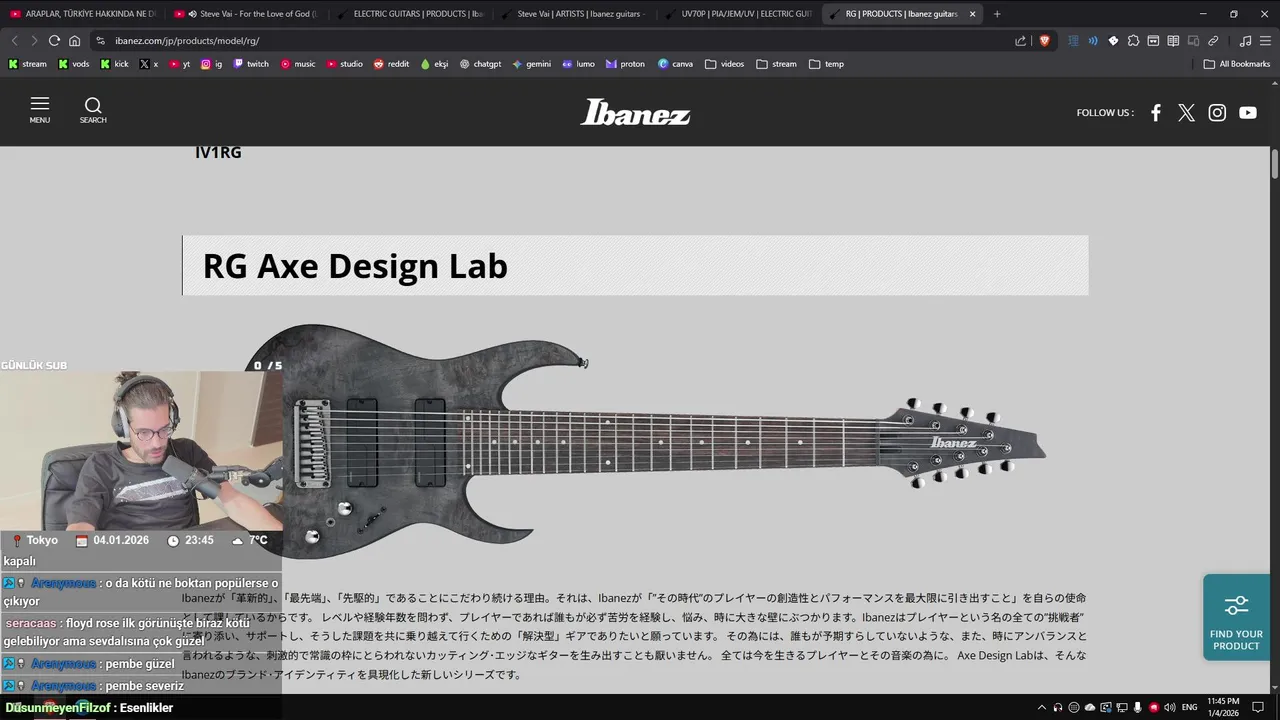The width and height of the screenshot is (1280, 720).
Task: Open the music bookmark
Action: (x=298, y=64)
